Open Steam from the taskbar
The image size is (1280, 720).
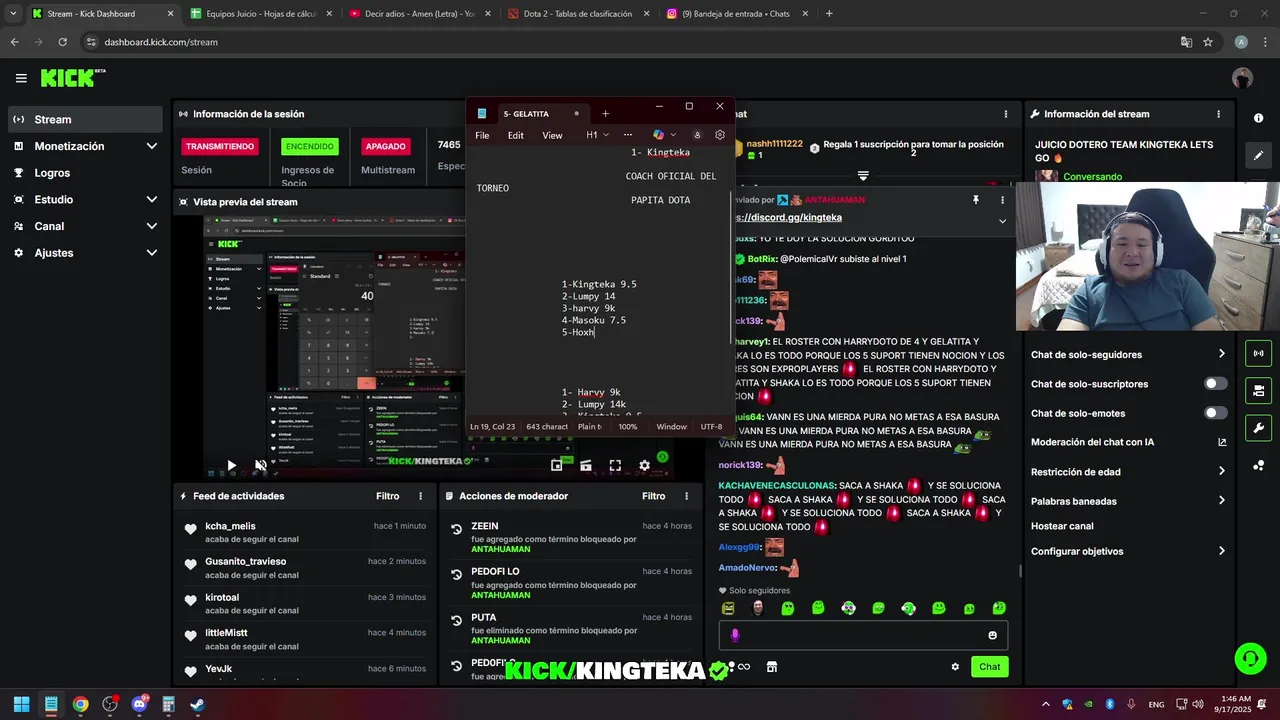[197, 704]
